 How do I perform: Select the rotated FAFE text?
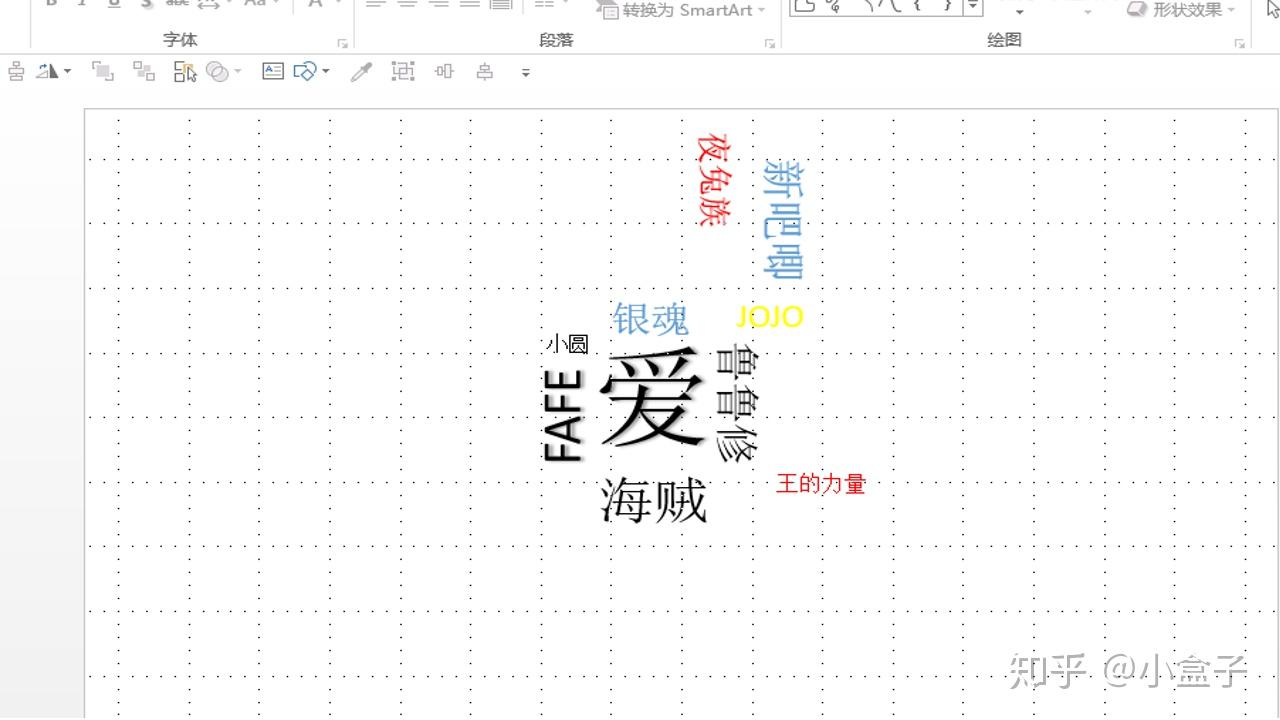coord(562,415)
